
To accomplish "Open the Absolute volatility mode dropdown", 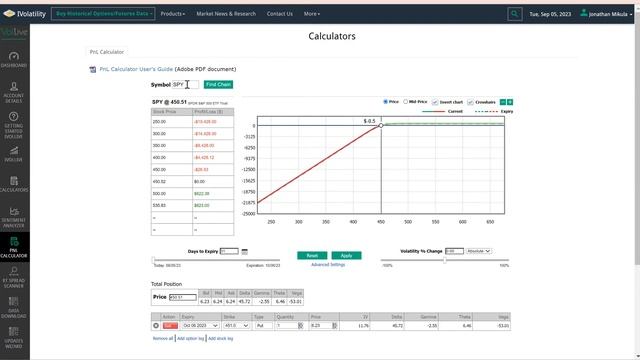I will coord(478,251).
